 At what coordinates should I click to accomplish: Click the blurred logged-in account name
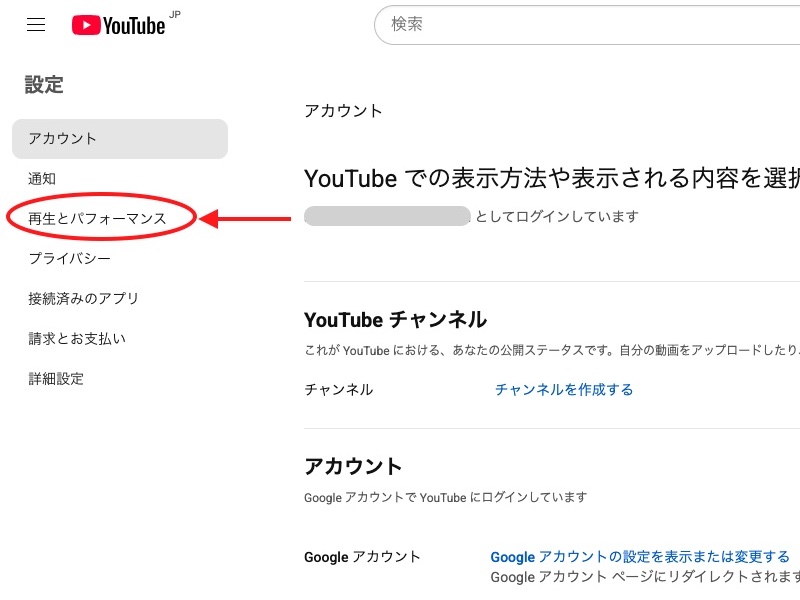tap(388, 215)
